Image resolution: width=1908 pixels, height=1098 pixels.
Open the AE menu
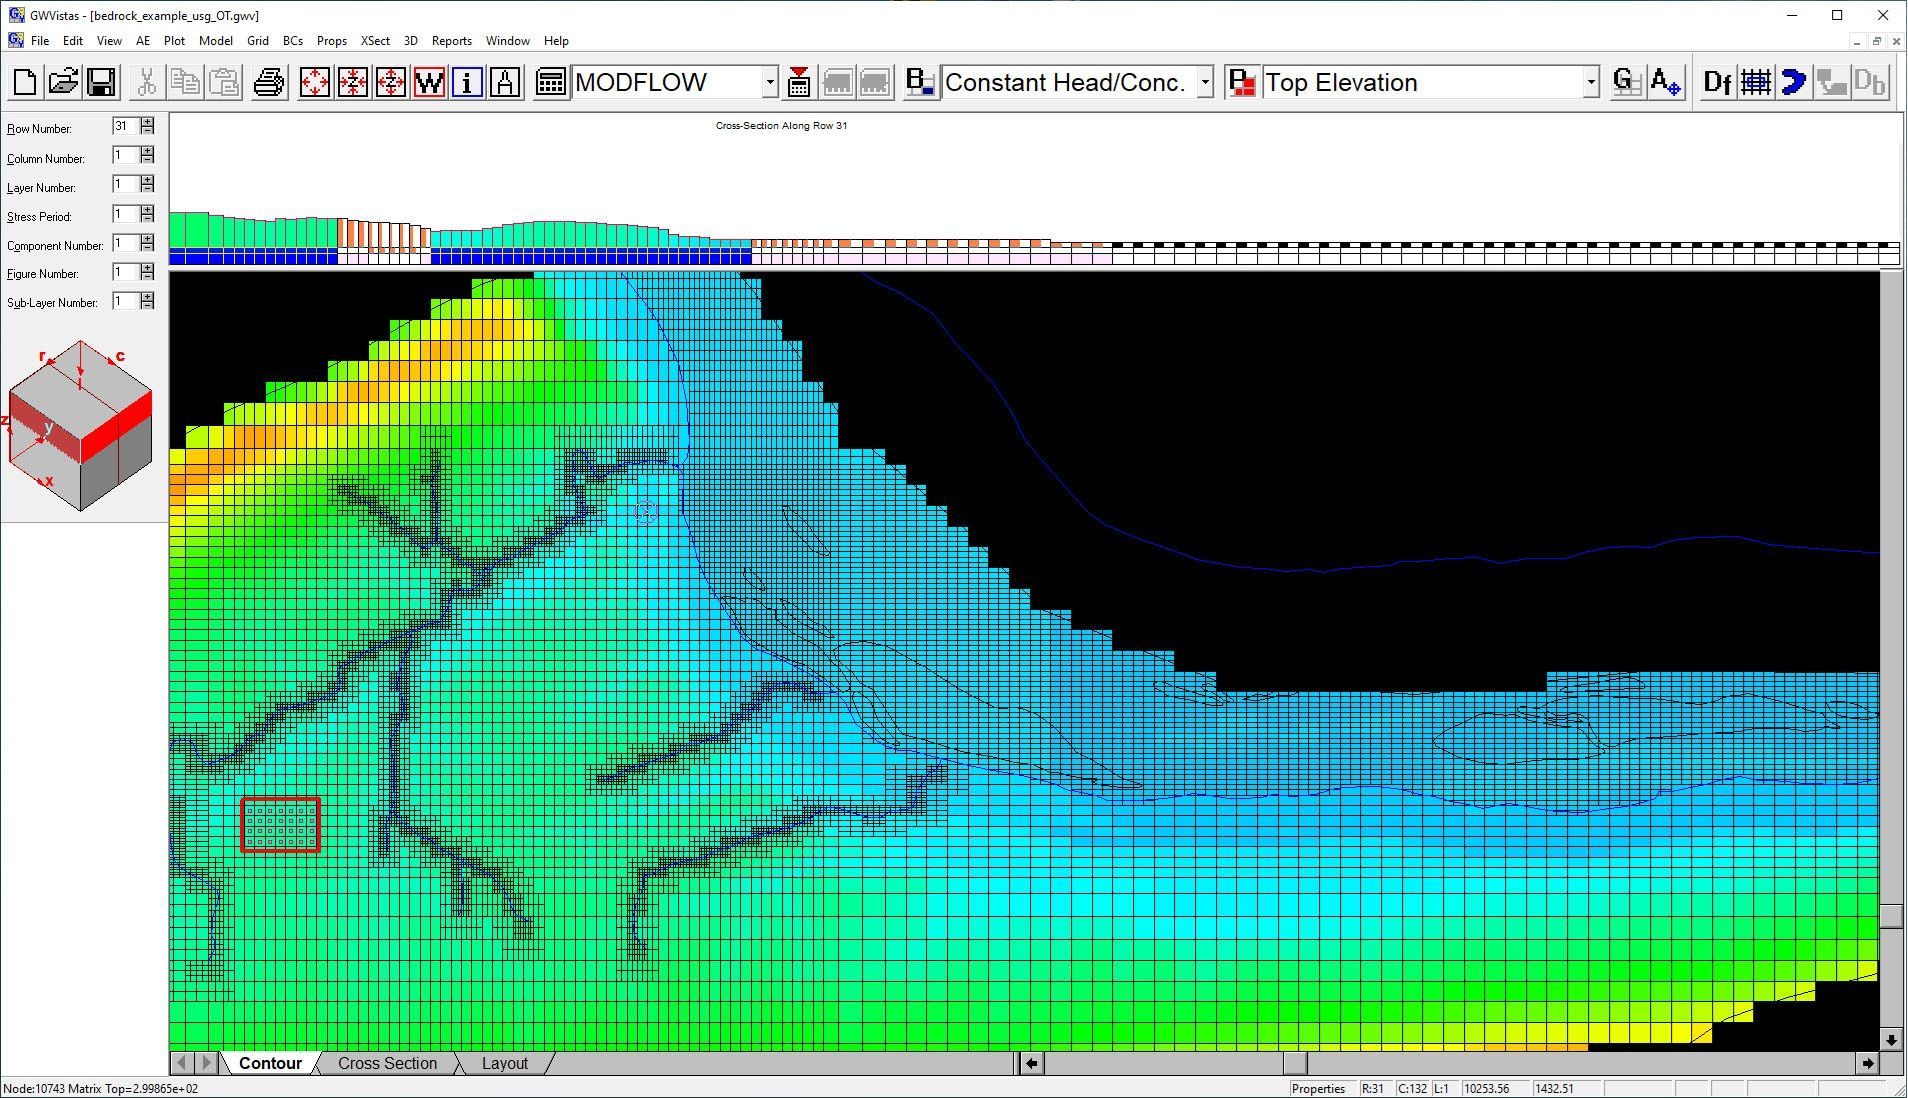143,41
